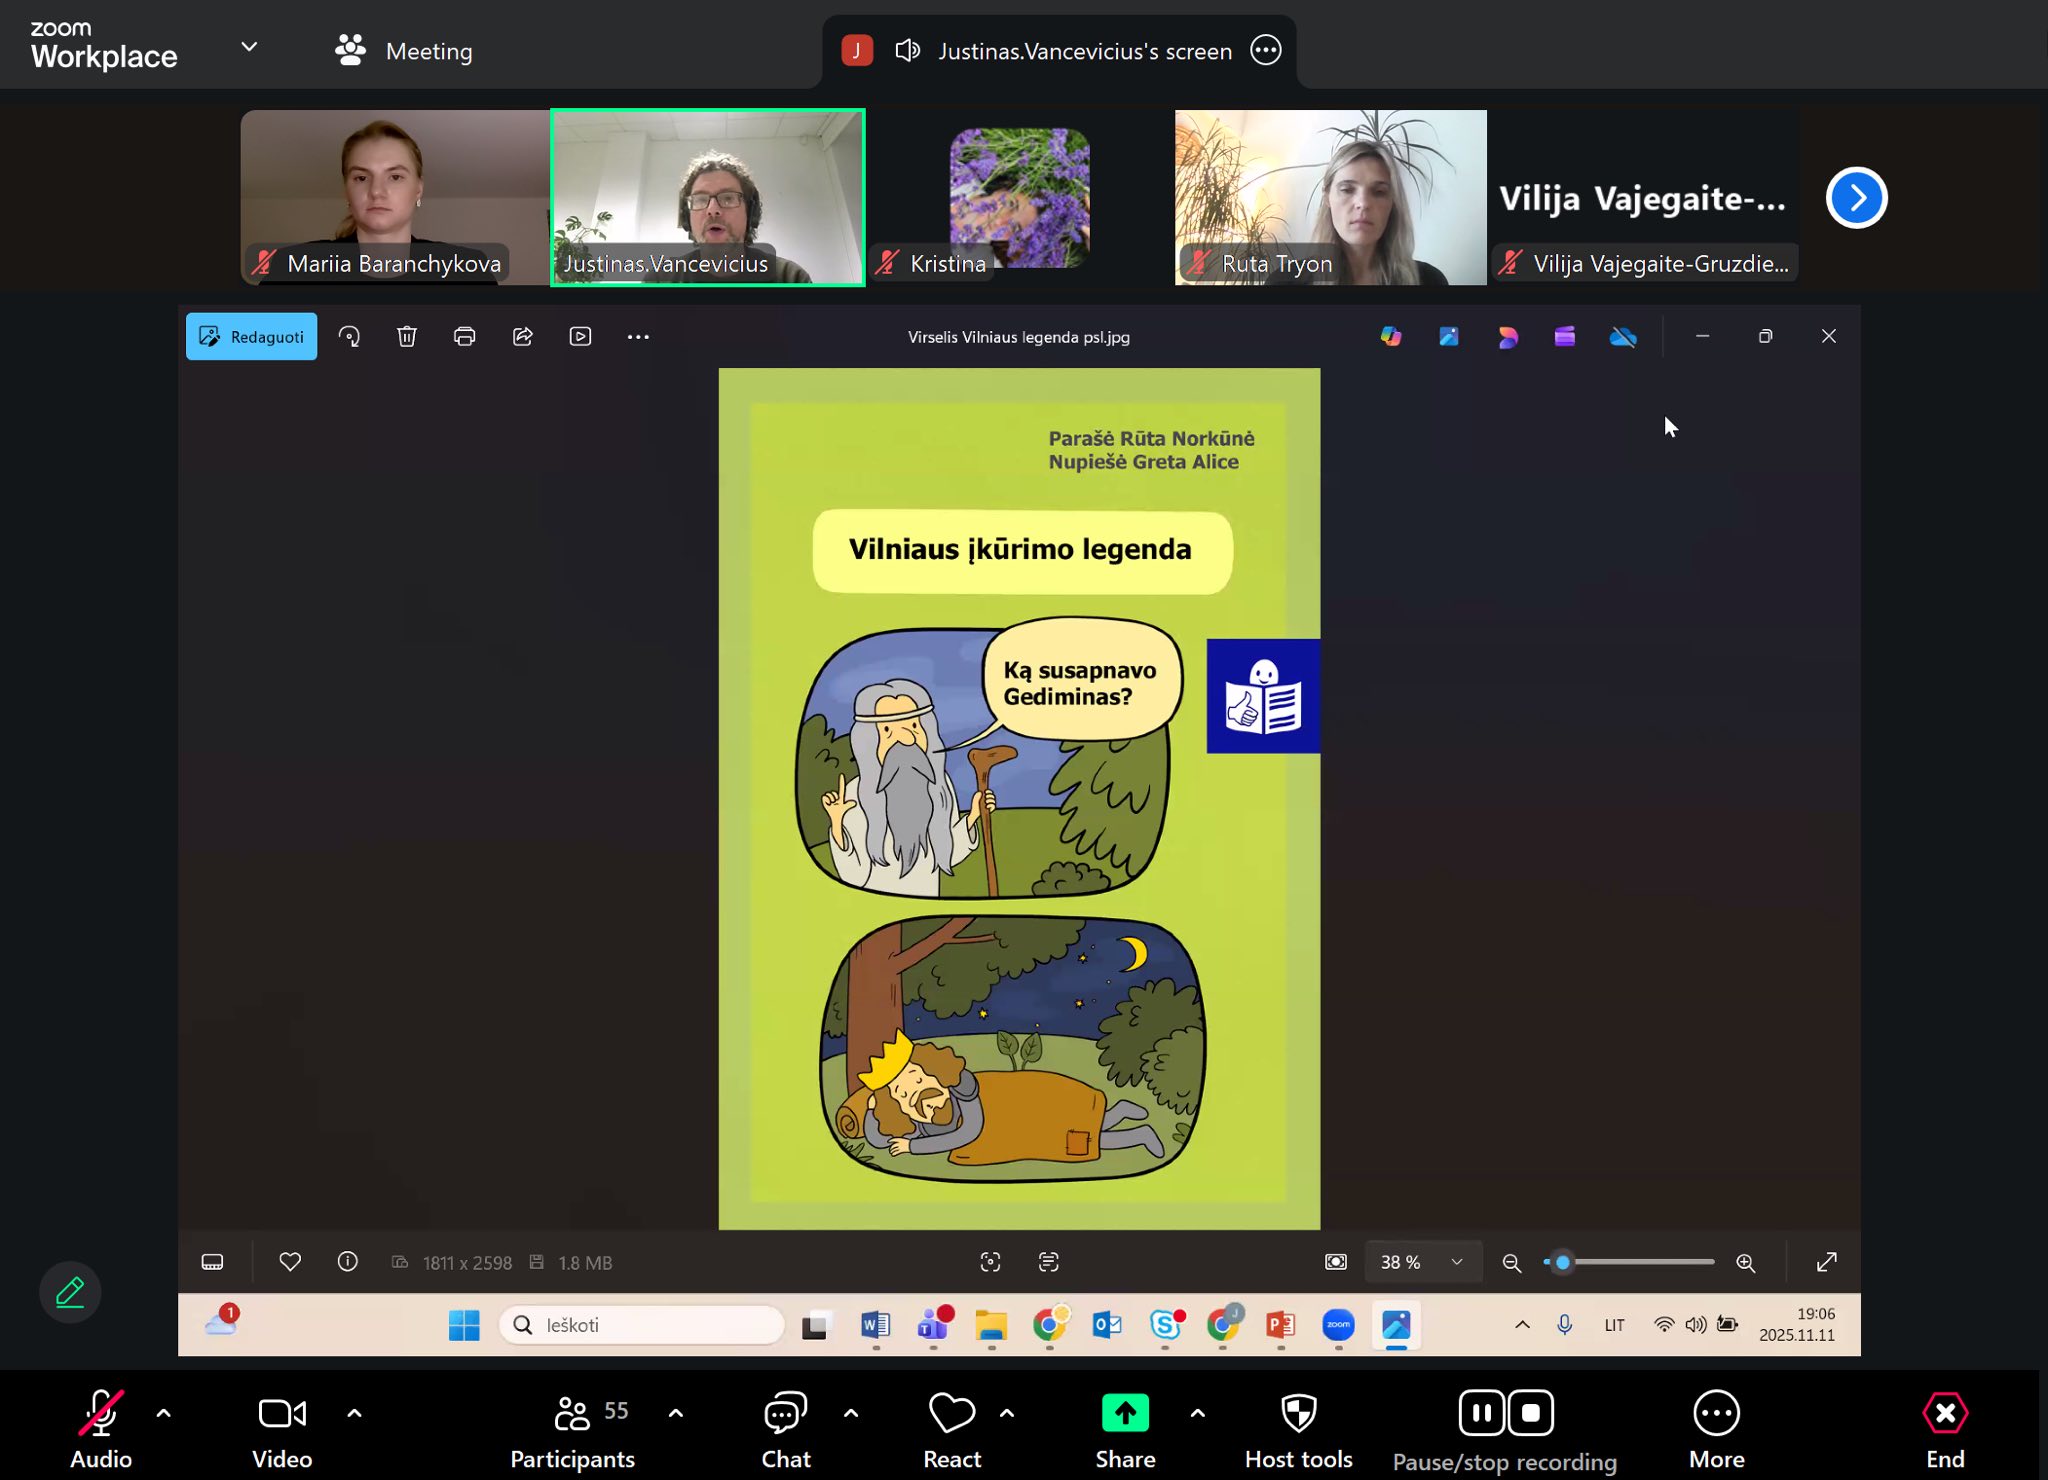This screenshot has width=2048, height=1480.
Task: Click screen share options ellipsis
Action: (x=1266, y=50)
